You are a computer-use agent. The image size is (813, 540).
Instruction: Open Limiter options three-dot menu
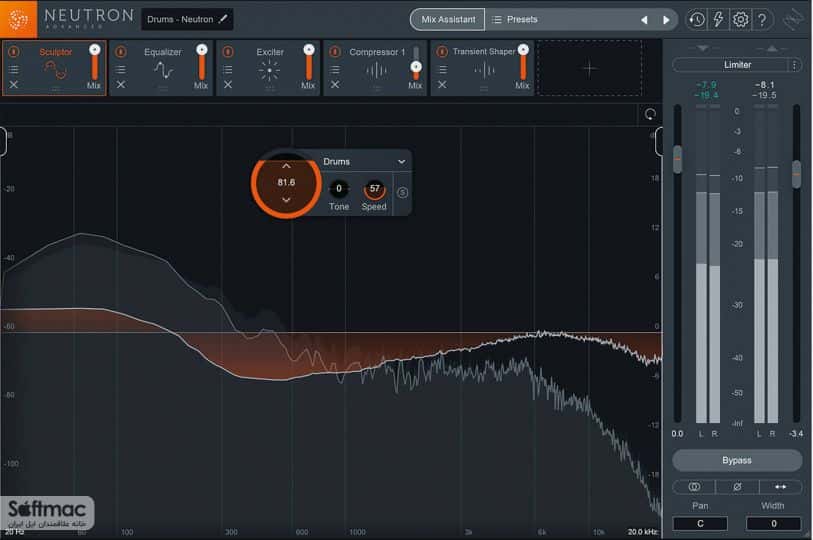coord(795,65)
